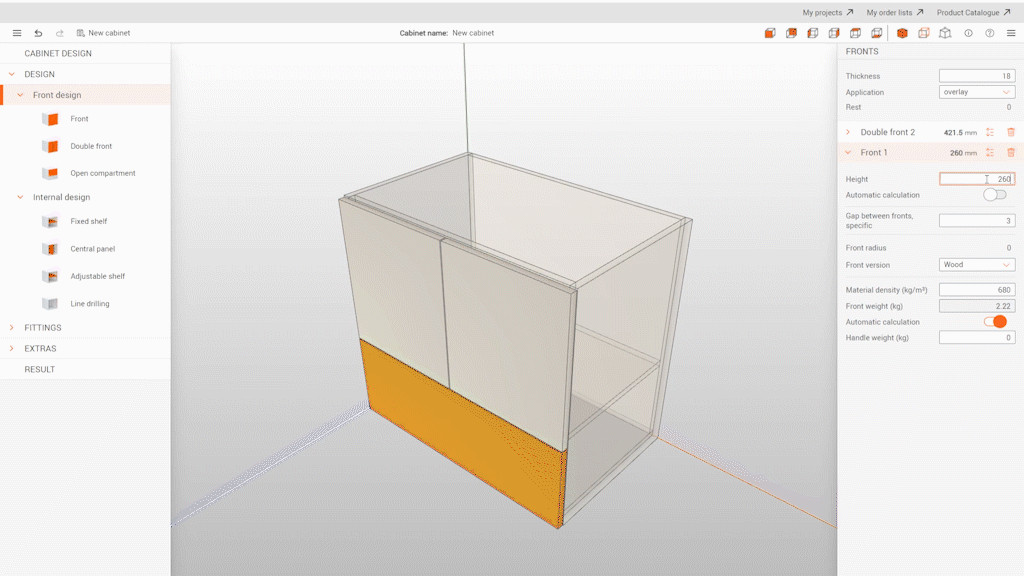Click the info icon in the toolbar

967,33
